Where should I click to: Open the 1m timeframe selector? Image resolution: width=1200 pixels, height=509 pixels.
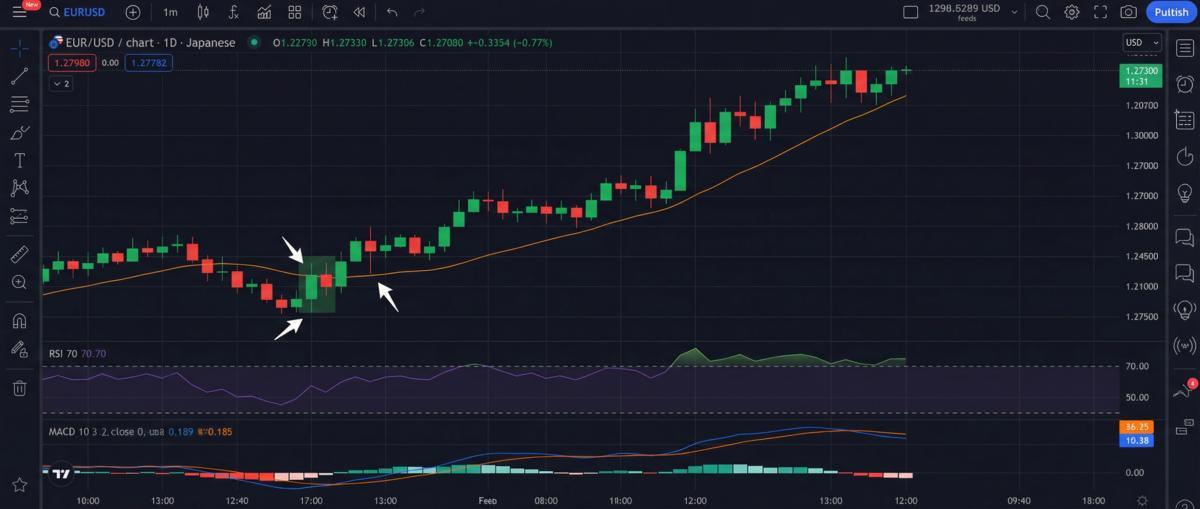[170, 12]
